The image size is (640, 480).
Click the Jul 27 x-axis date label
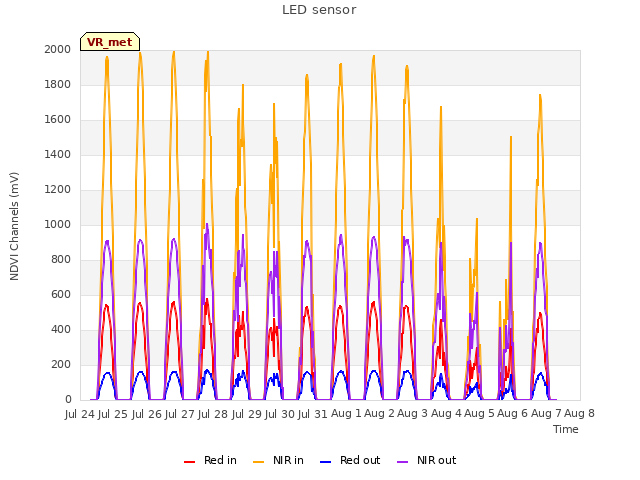[180, 414]
